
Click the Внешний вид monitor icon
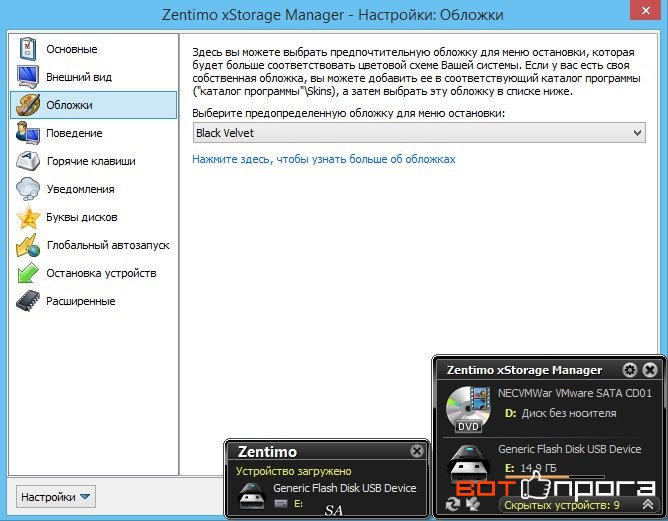click(x=28, y=77)
